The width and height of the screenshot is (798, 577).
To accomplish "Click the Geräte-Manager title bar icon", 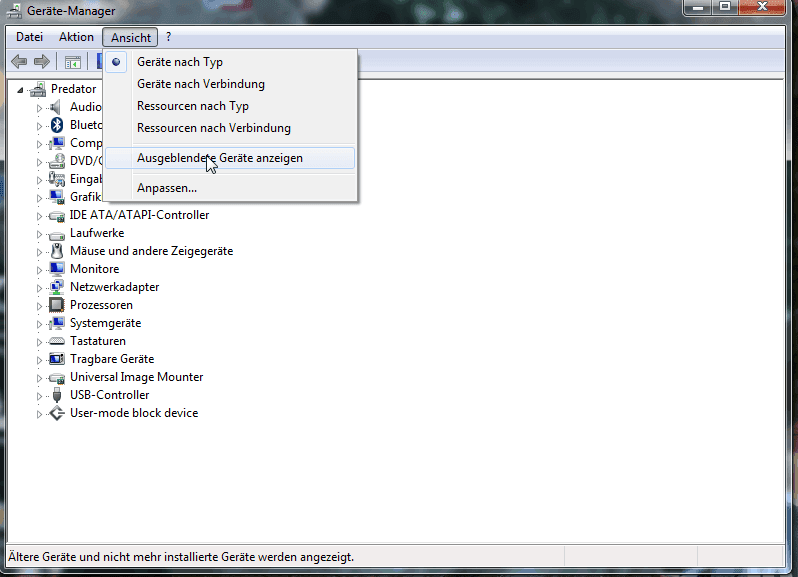I will pyautogui.click(x=14, y=11).
